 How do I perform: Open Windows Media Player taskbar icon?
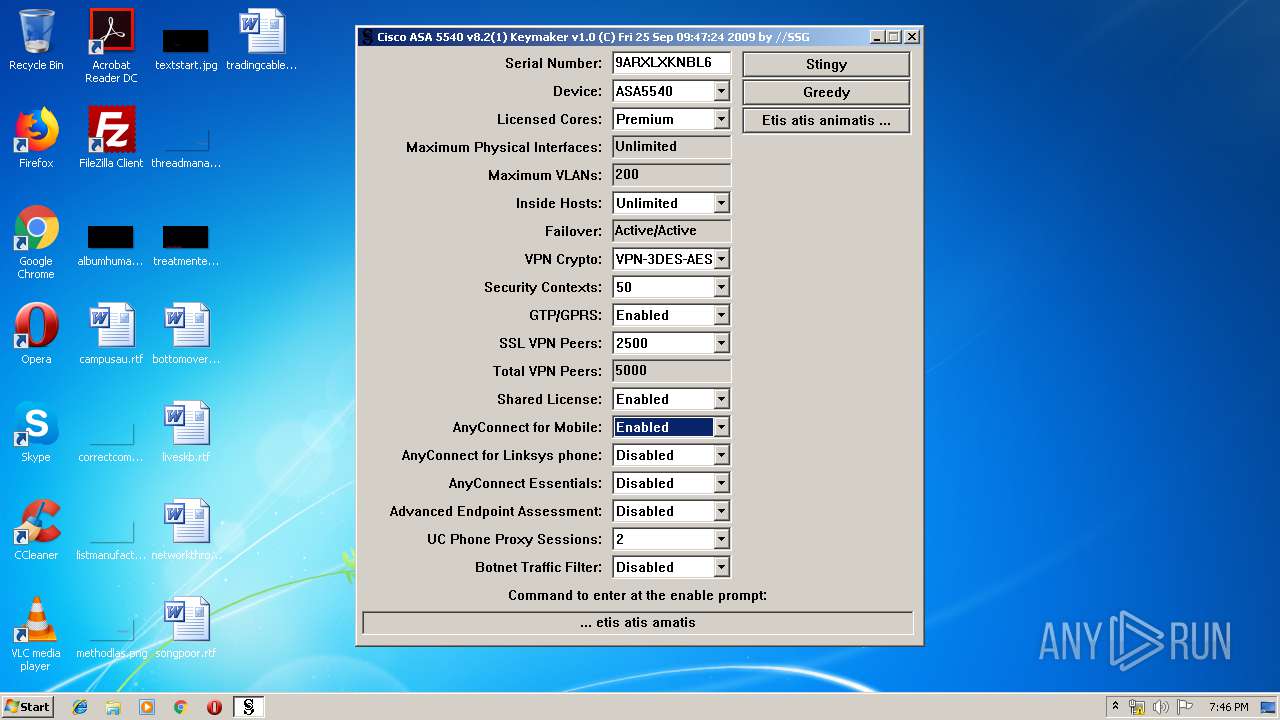point(147,707)
